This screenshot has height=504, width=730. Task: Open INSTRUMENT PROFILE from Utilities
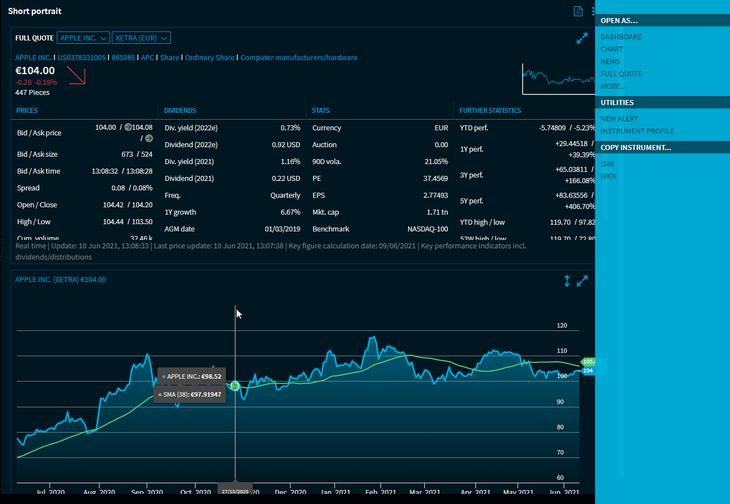pyautogui.click(x=637, y=131)
